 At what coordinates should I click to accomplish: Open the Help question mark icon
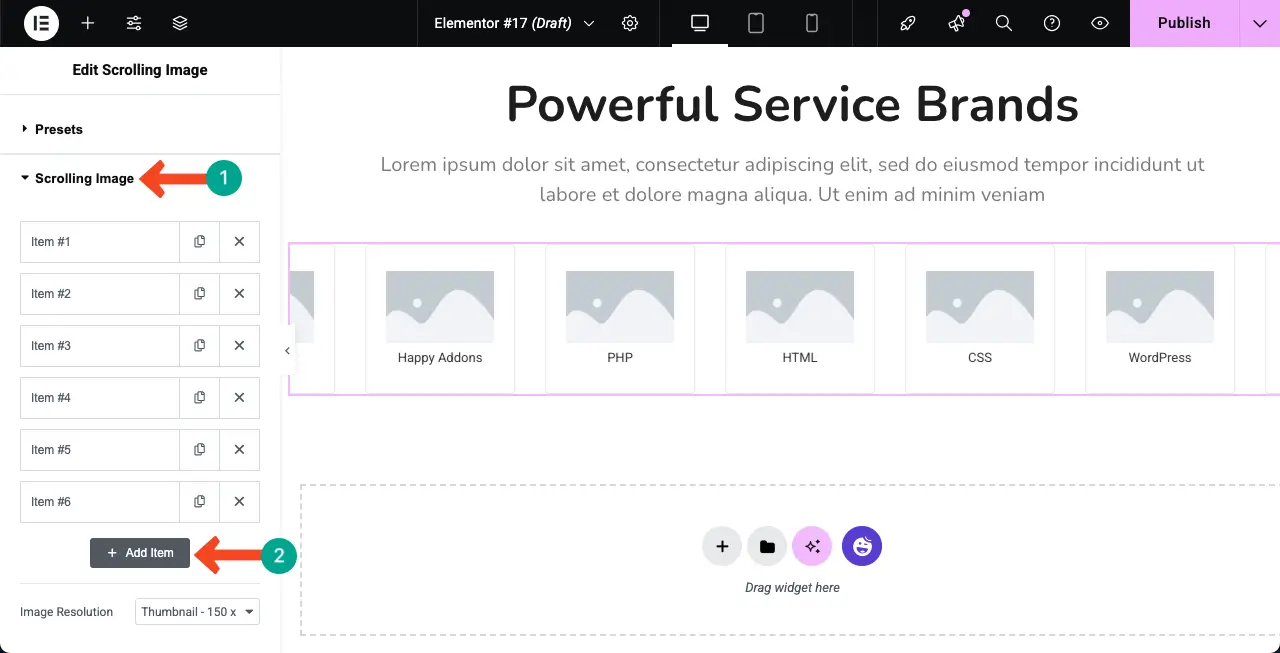(1052, 23)
